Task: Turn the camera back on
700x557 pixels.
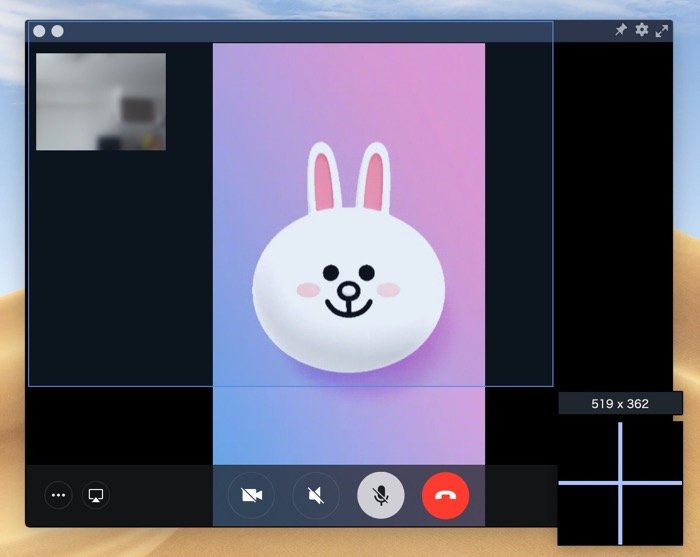Action: pyautogui.click(x=251, y=495)
